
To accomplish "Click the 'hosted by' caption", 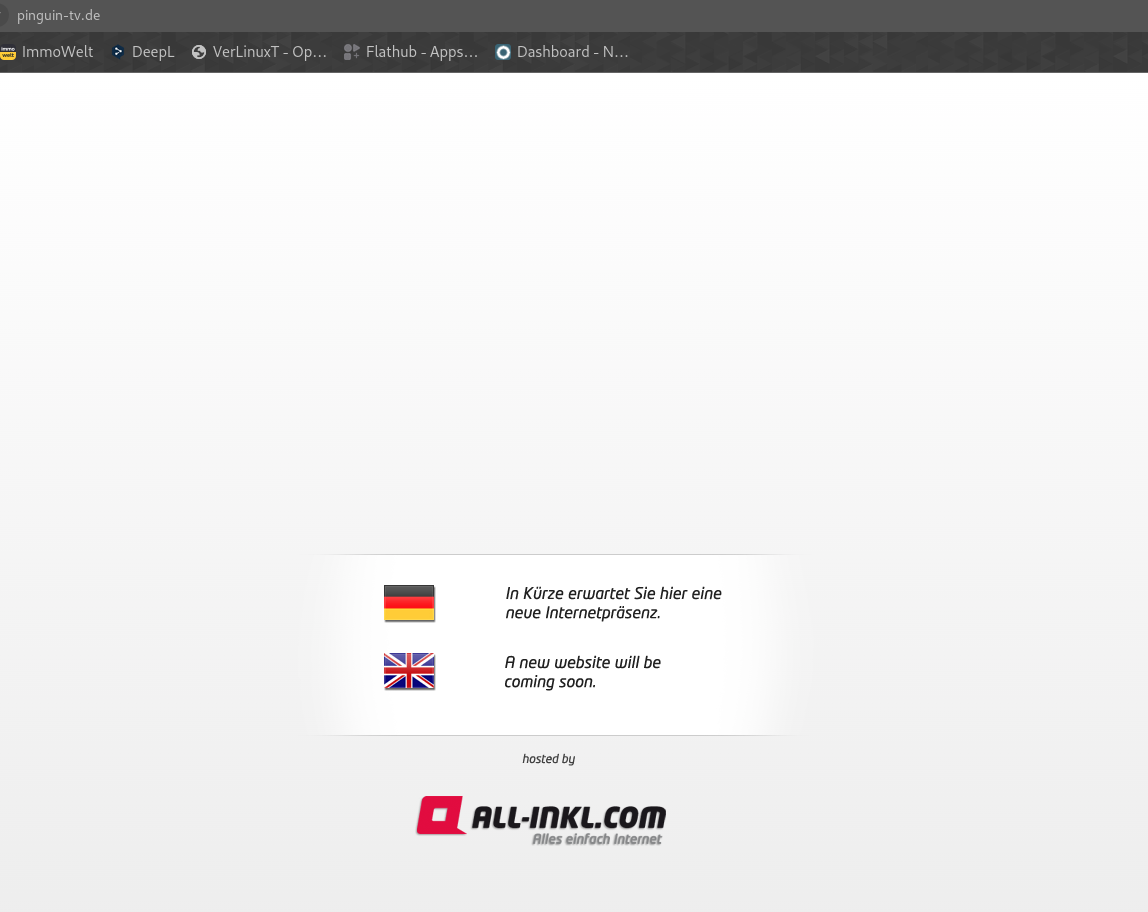I will 548,759.
